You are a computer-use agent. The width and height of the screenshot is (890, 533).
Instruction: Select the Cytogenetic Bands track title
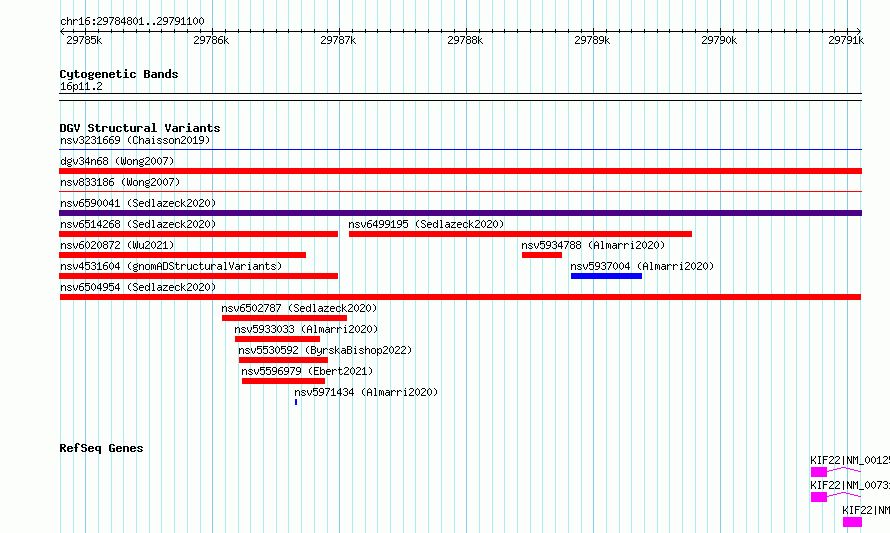(119, 74)
